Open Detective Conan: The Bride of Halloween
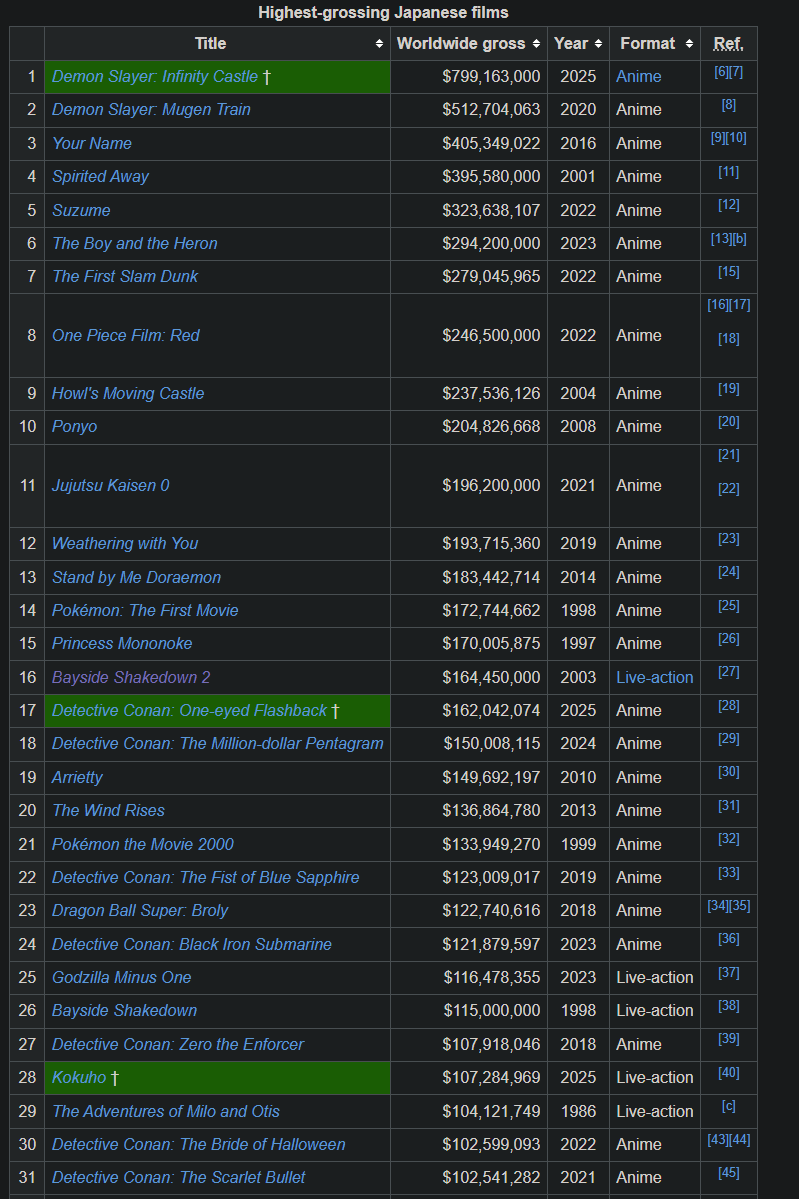This screenshot has width=799, height=1199. 199,1145
